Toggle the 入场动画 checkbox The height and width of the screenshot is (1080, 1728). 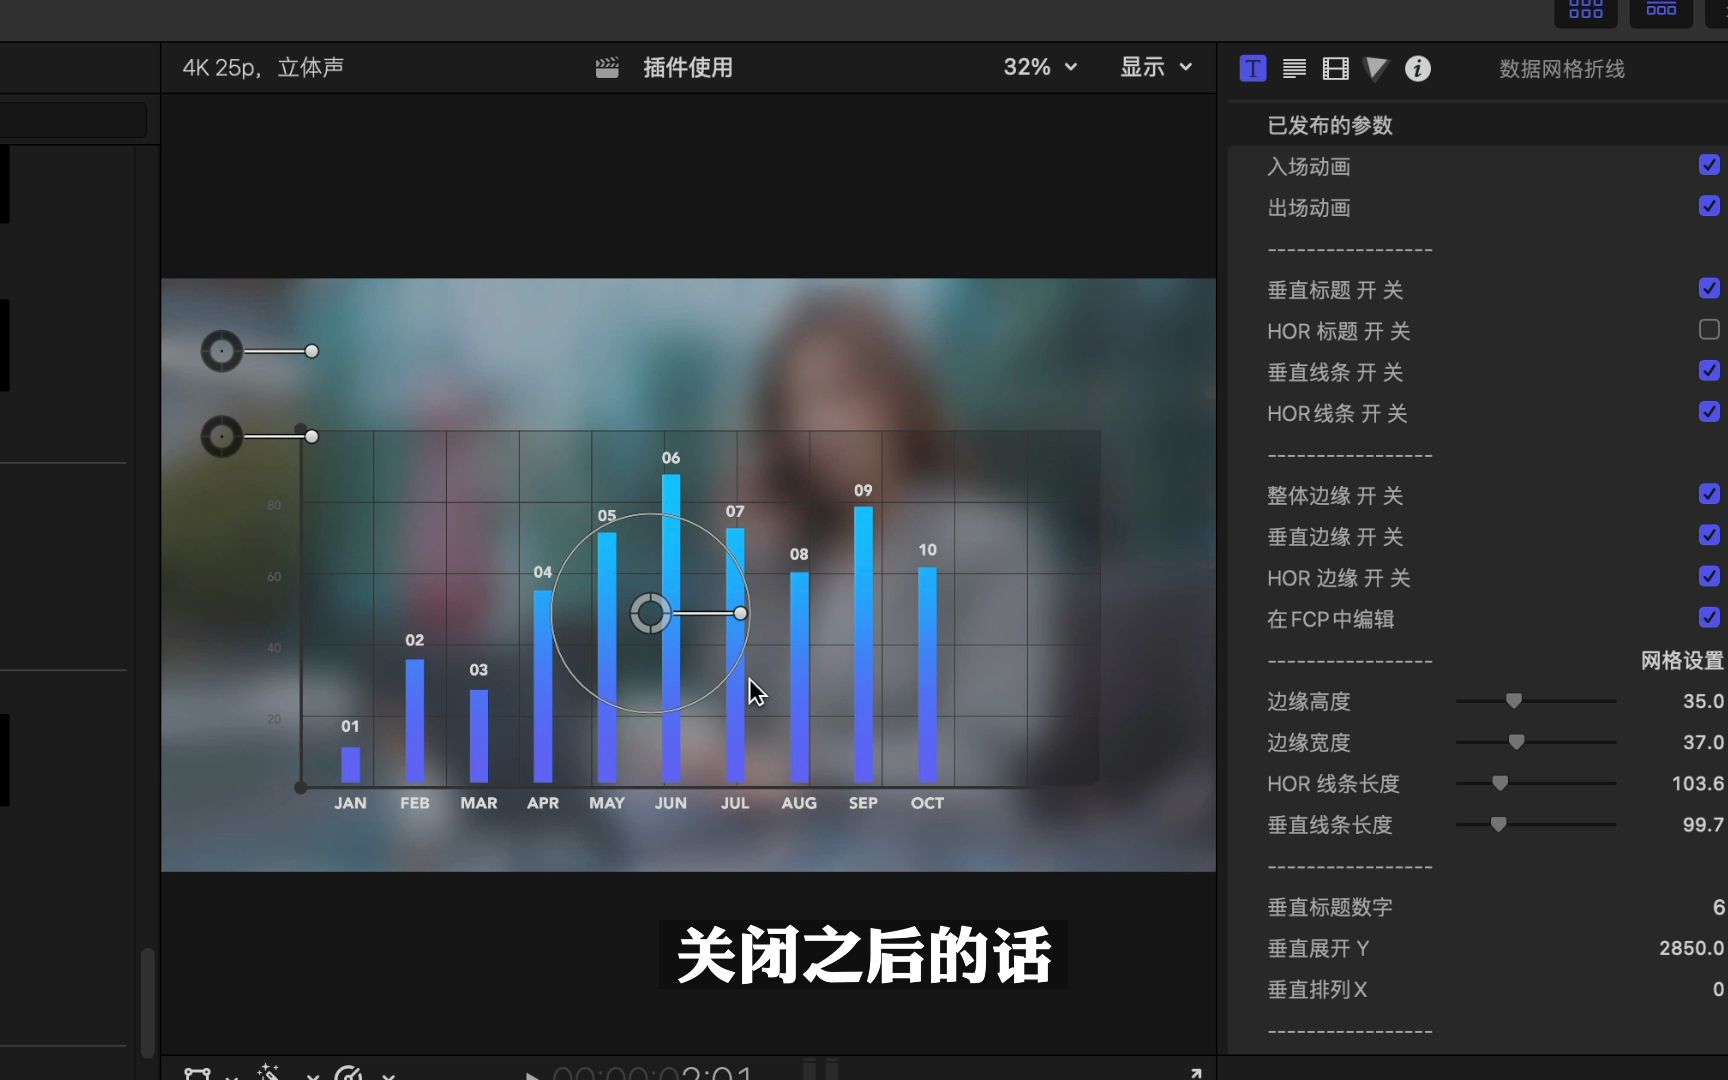point(1709,165)
